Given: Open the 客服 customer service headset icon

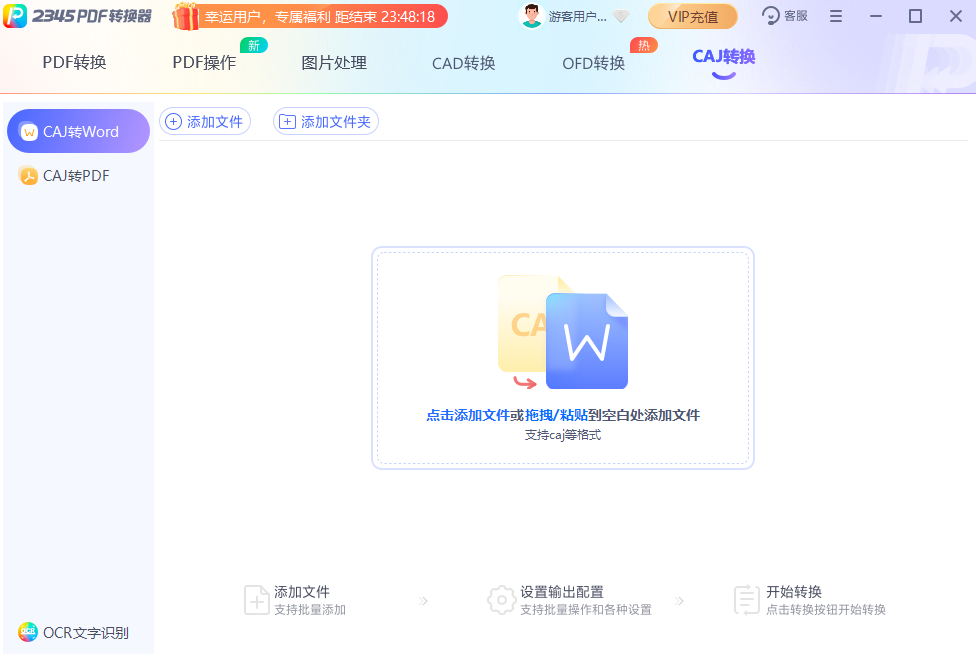Looking at the screenshot, I should 771,16.
